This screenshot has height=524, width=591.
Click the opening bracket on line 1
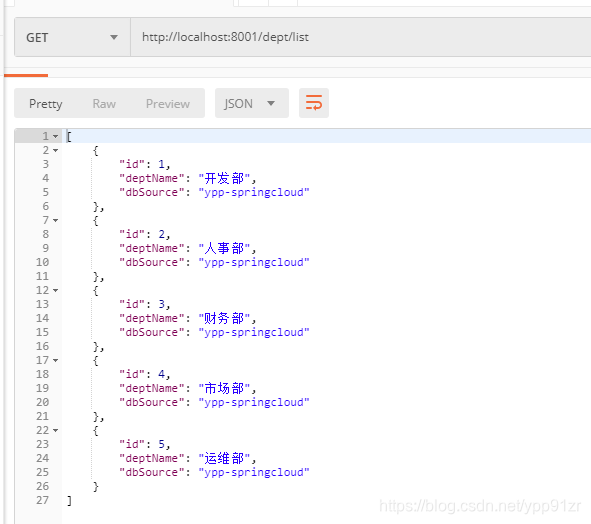[x=69, y=136]
